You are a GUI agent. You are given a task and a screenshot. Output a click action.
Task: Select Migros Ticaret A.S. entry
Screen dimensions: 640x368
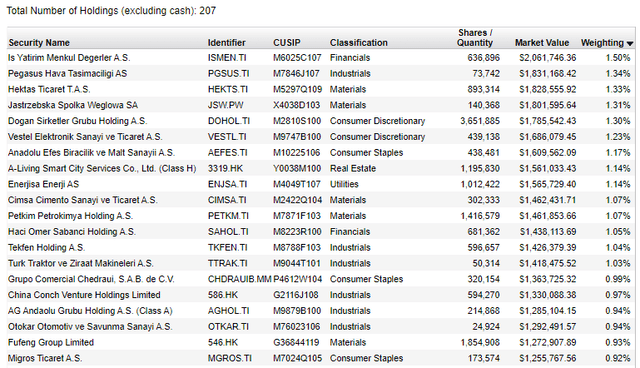click(45, 359)
